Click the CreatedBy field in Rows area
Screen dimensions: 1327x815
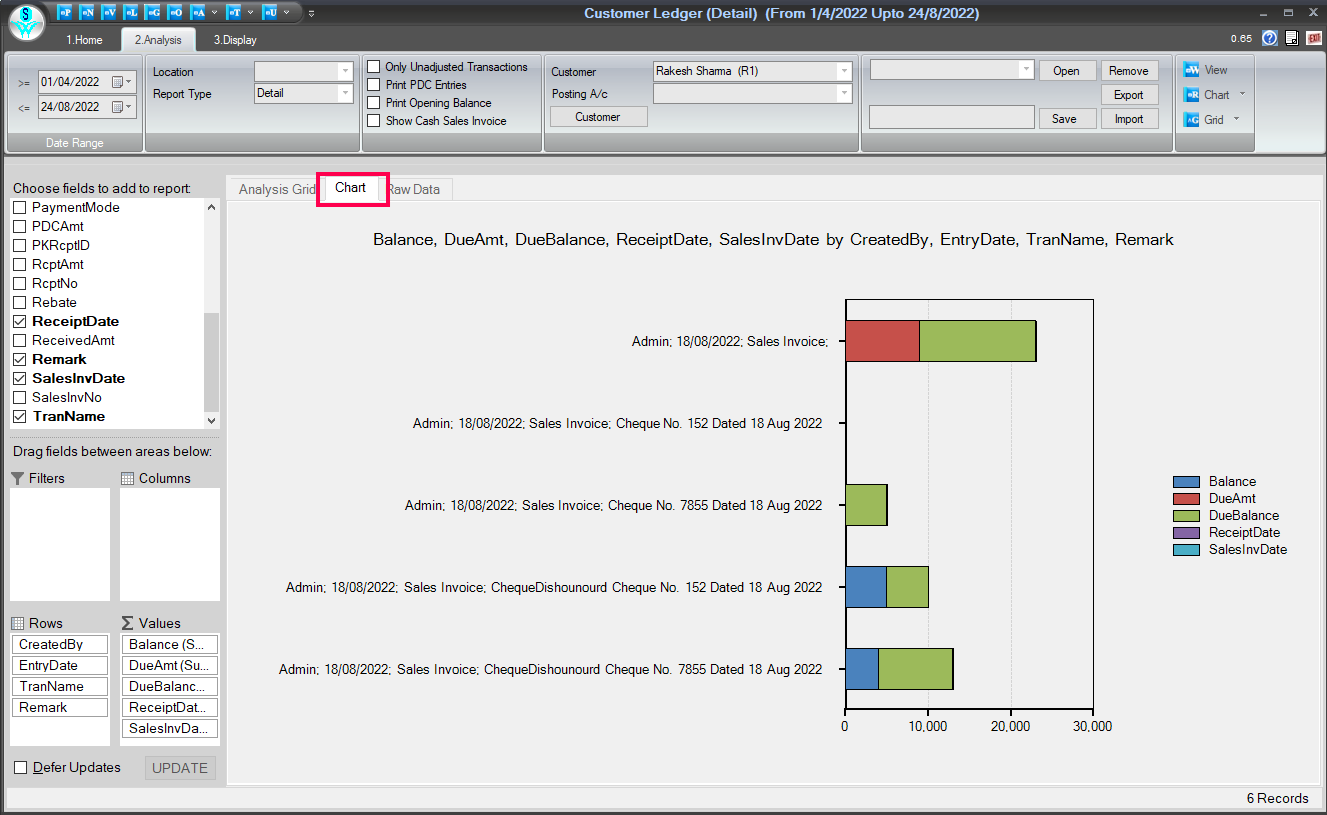click(59, 645)
